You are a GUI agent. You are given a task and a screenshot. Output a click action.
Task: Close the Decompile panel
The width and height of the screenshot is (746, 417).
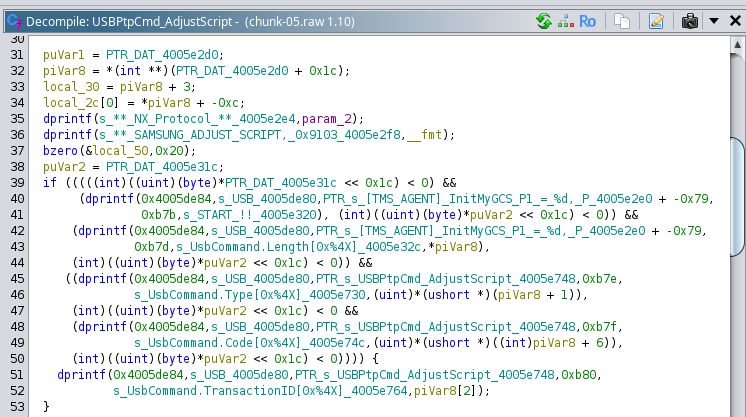[x=735, y=21]
